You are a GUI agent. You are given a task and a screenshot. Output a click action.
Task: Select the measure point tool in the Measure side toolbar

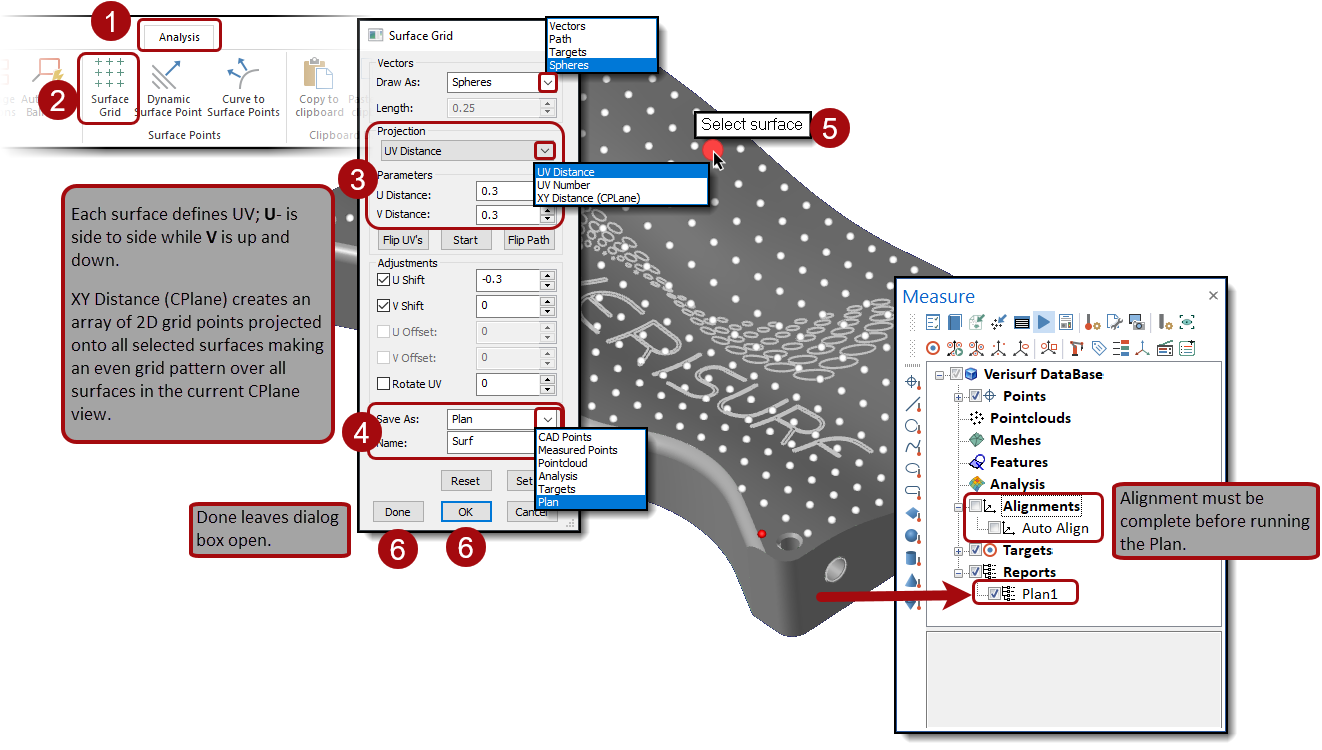(912, 382)
